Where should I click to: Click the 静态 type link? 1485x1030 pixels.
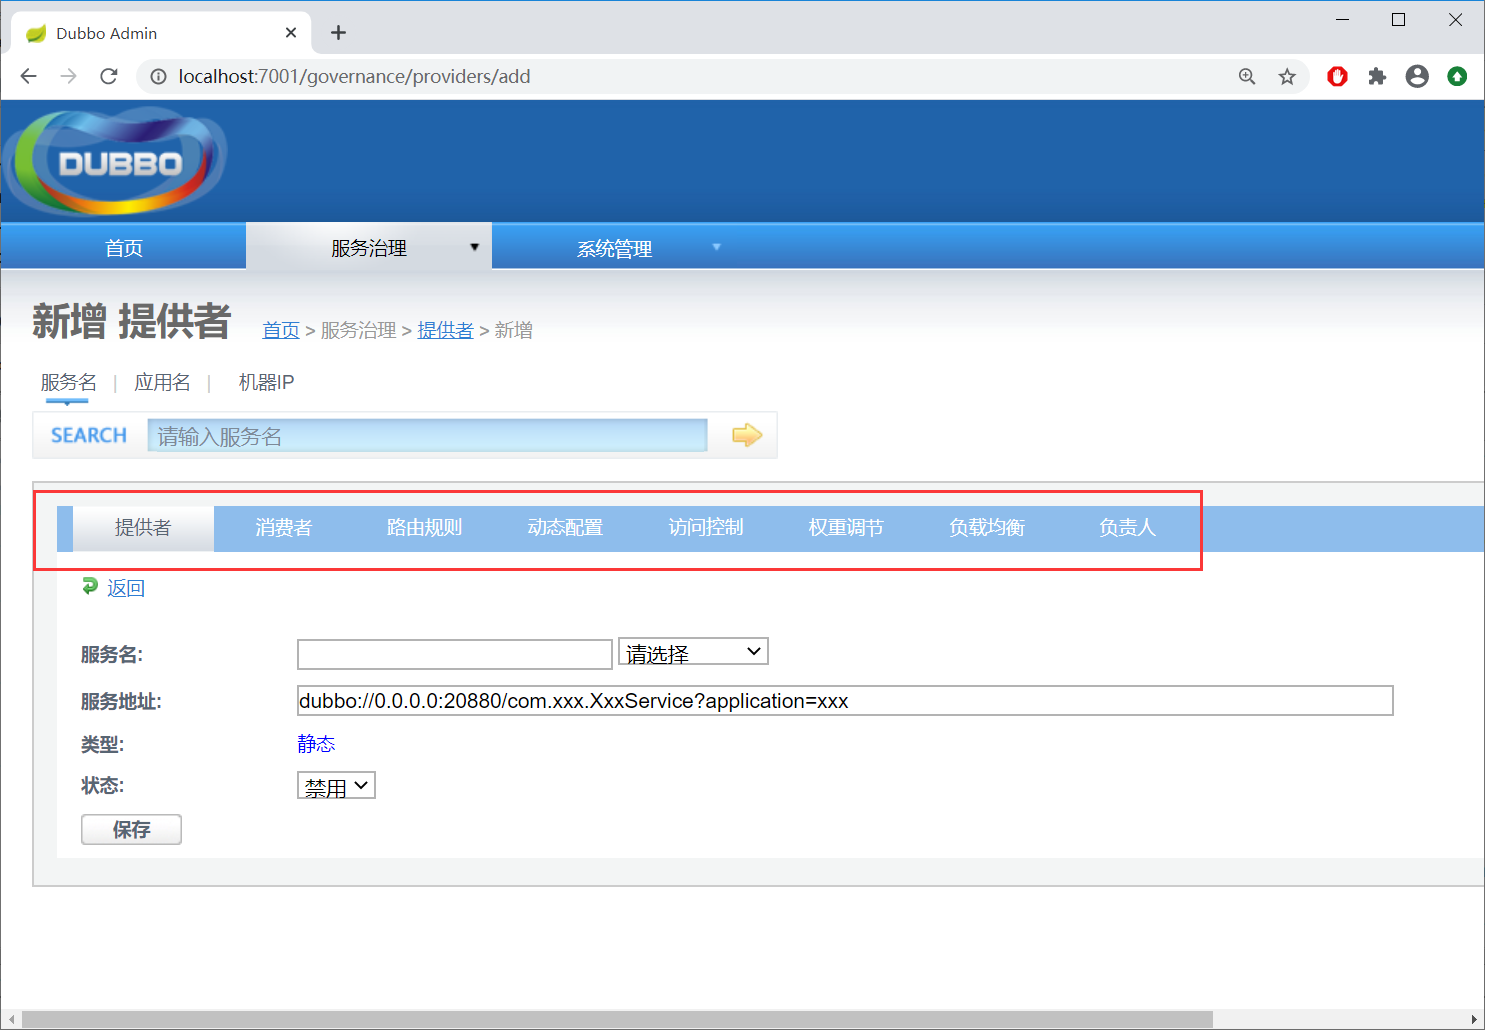click(316, 743)
